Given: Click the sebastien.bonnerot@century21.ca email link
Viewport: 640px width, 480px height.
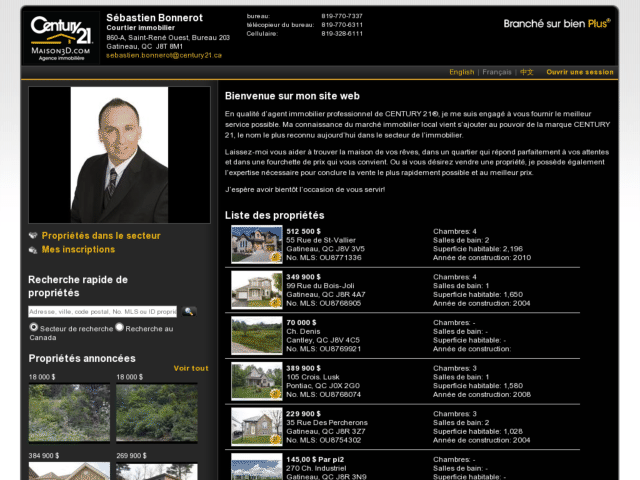Looking at the screenshot, I should [x=164, y=55].
